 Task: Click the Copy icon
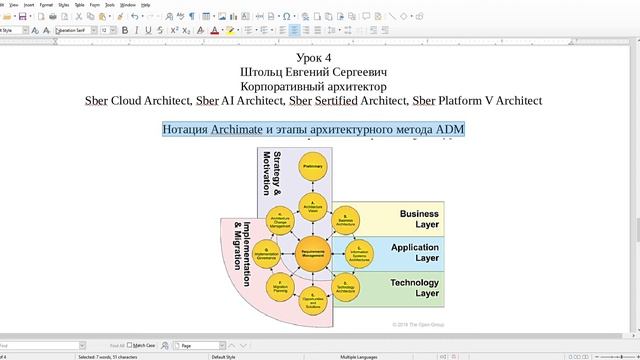coord(91,16)
